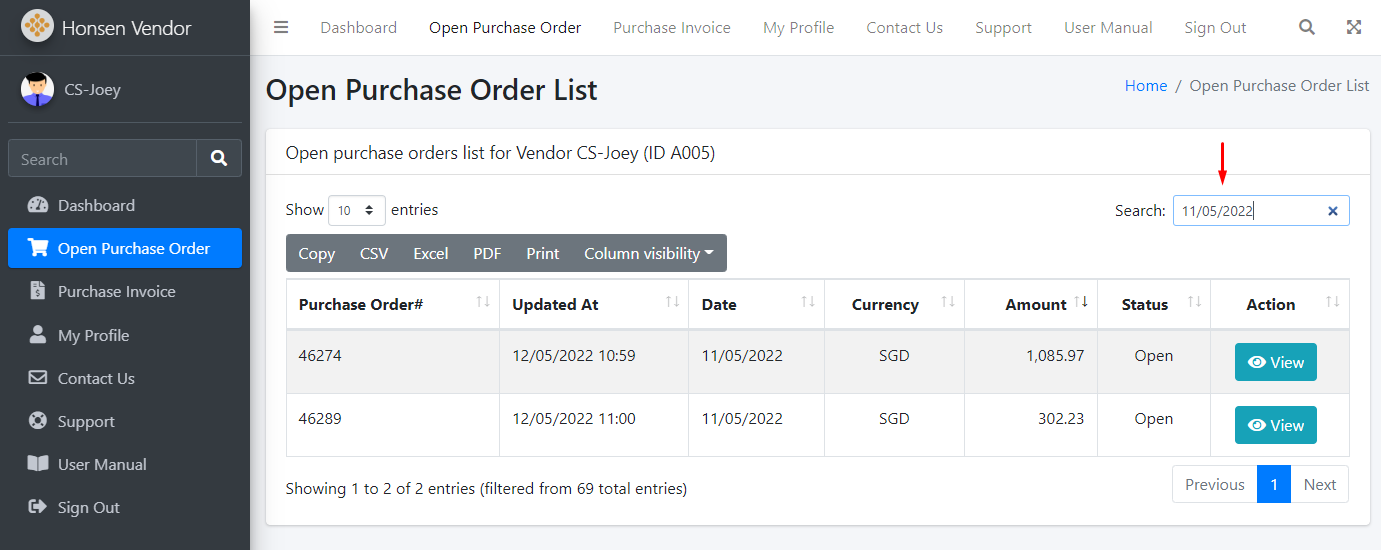Export the table using Excel button

(x=430, y=253)
